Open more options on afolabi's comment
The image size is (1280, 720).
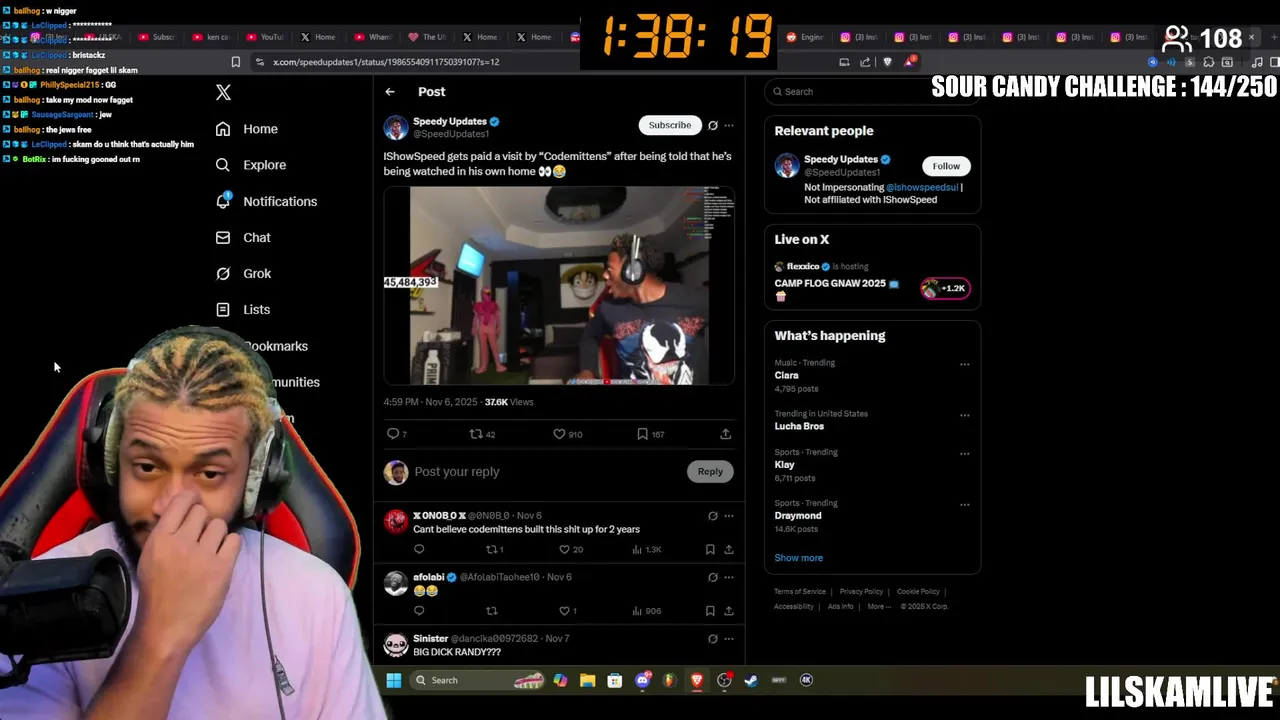[729, 577]
